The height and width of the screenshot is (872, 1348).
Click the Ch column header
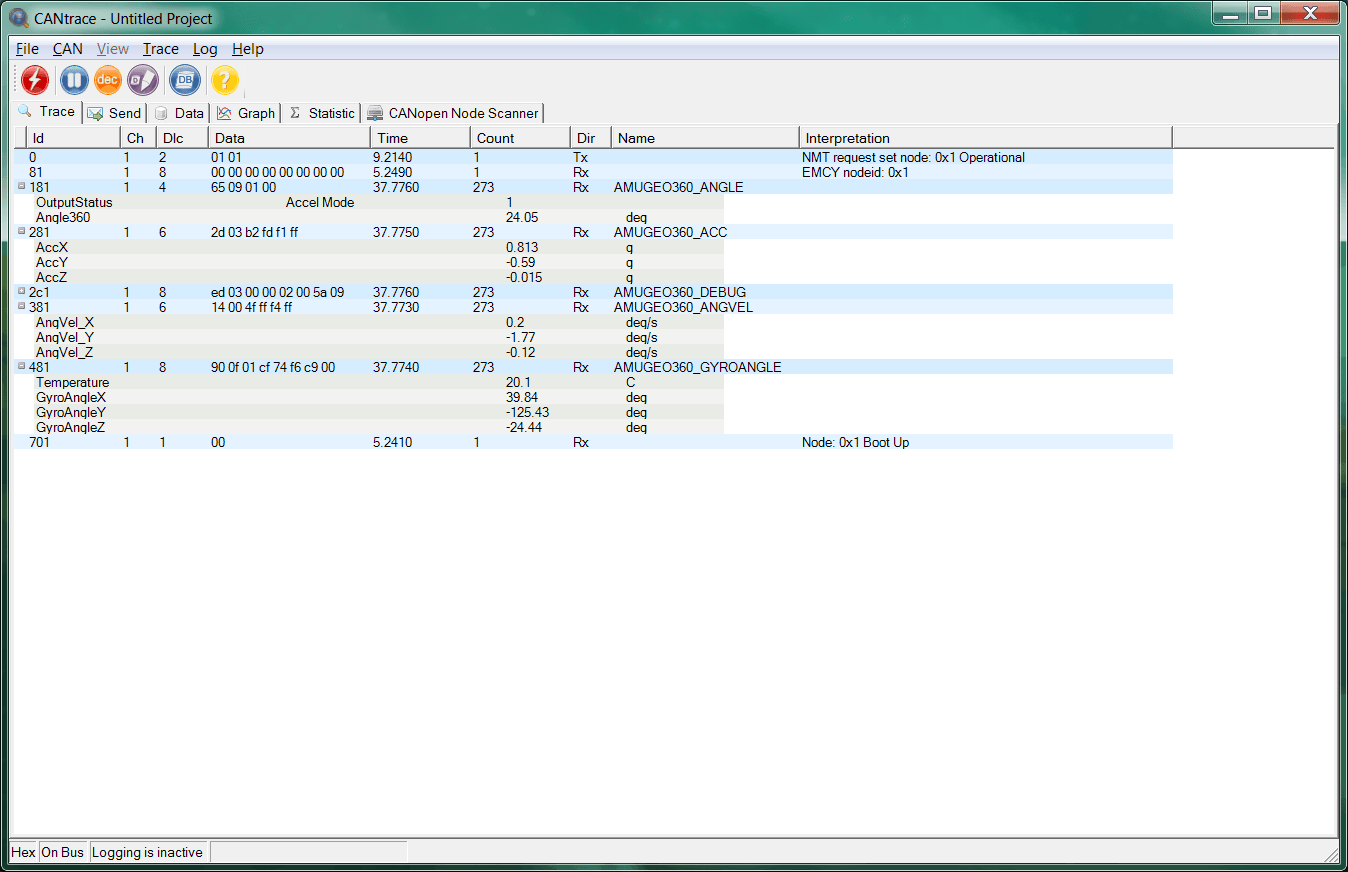138,138
